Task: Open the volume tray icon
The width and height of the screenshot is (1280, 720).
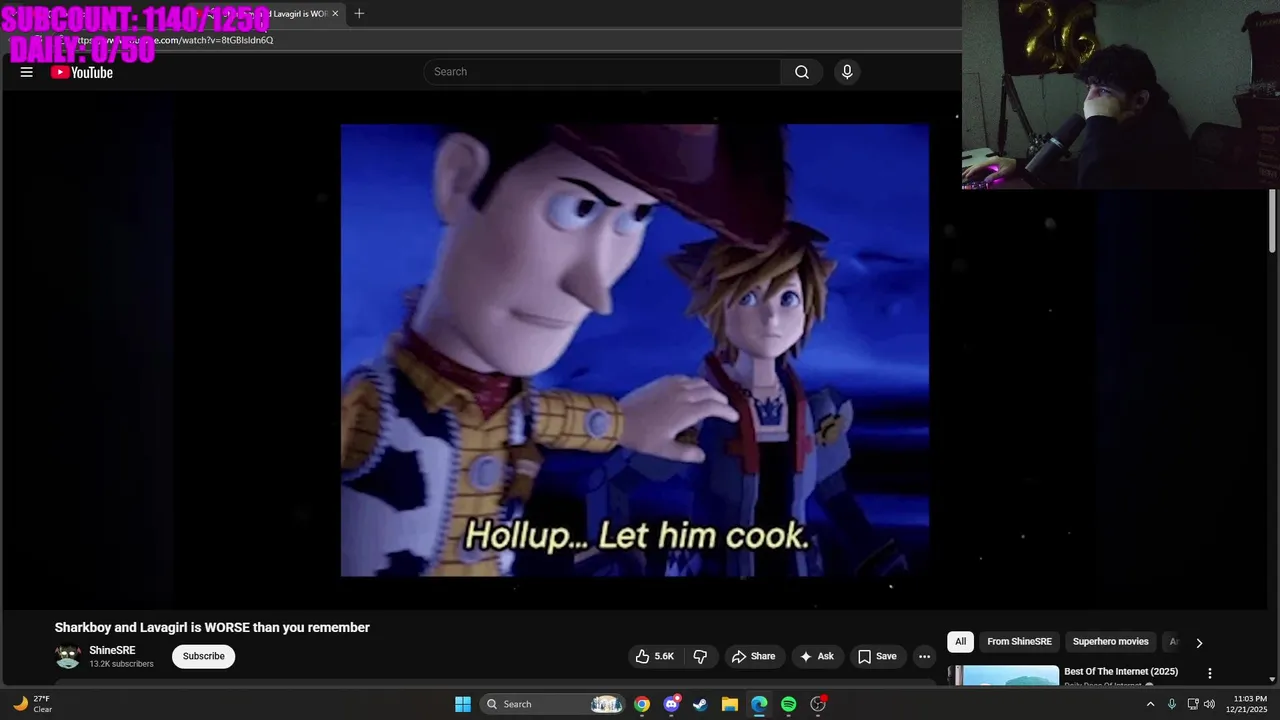Action: click(1209, 704)
